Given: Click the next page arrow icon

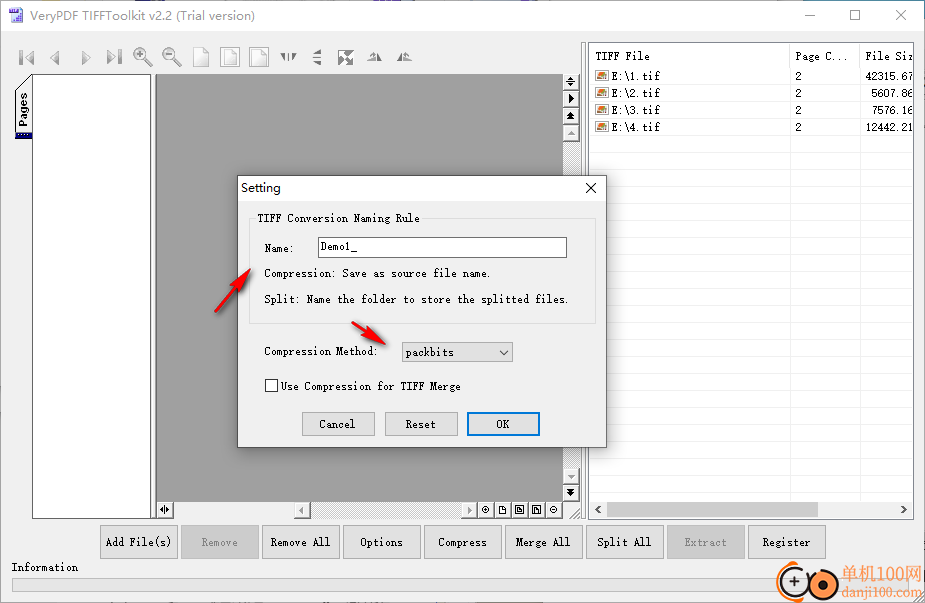Looking at the screenshot, I should pyautogui.click(x=86, y=57).
